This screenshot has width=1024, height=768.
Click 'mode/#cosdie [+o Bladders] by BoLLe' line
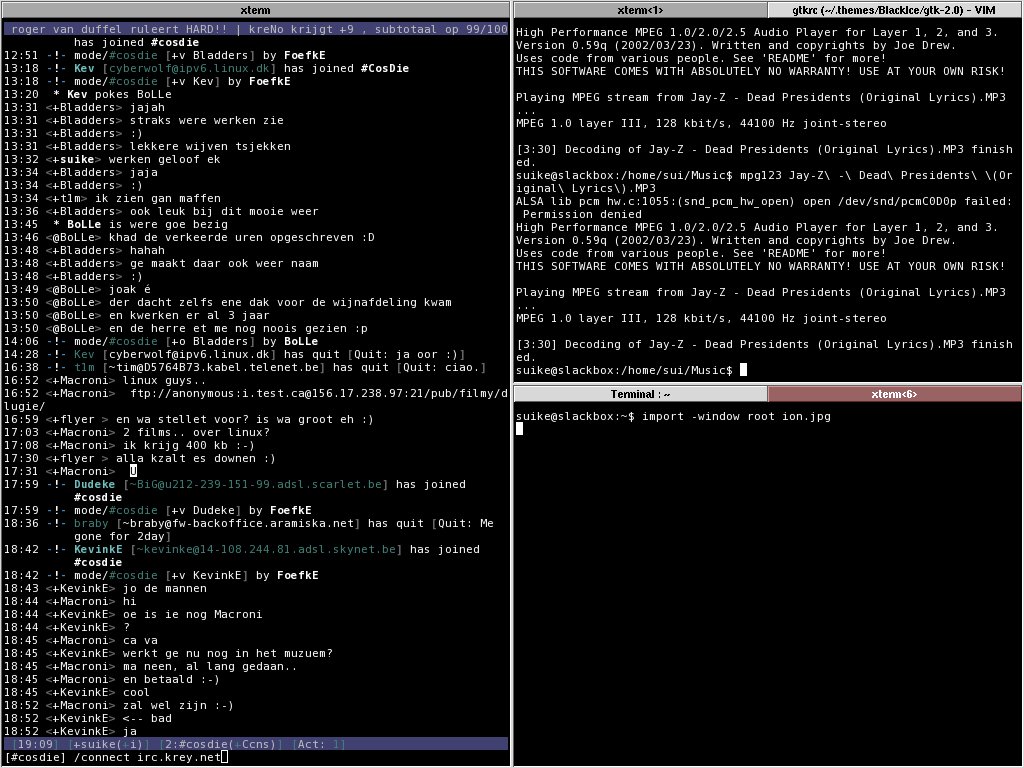click(x=161, y=341)
